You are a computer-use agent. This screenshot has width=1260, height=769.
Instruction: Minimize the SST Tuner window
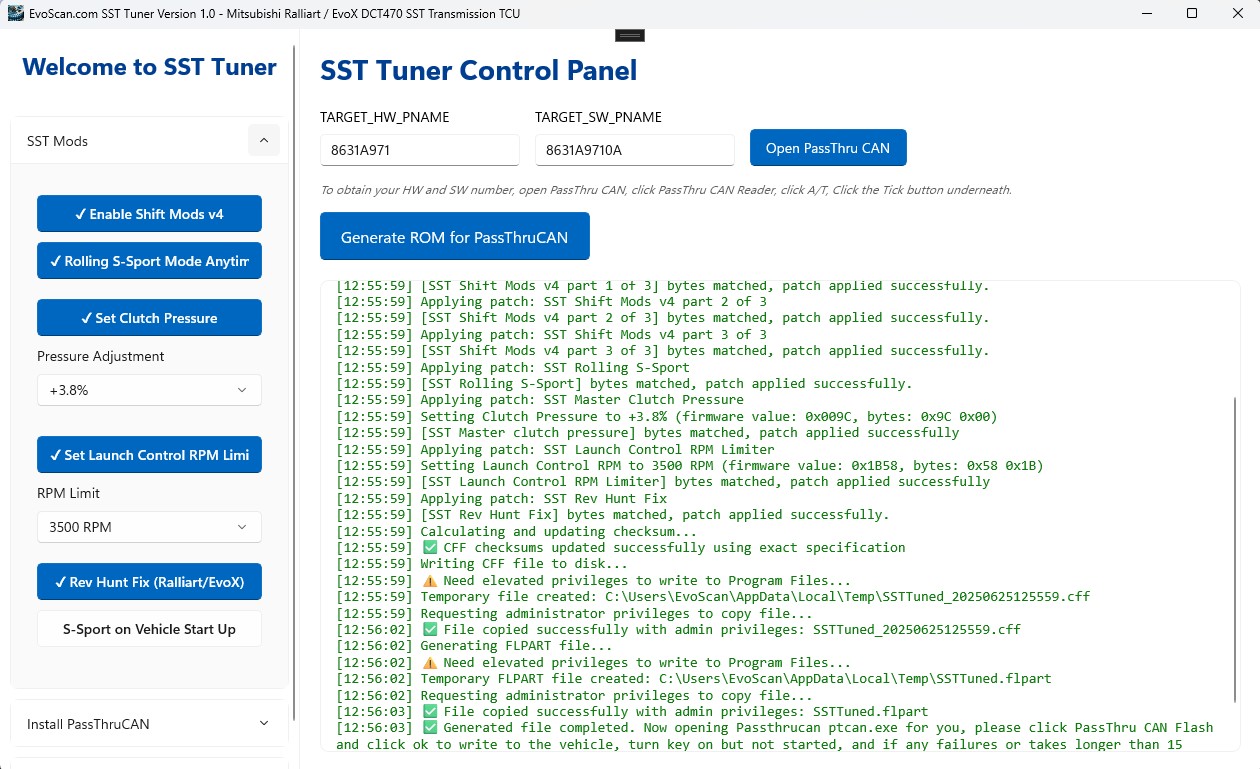(1146, 14)
